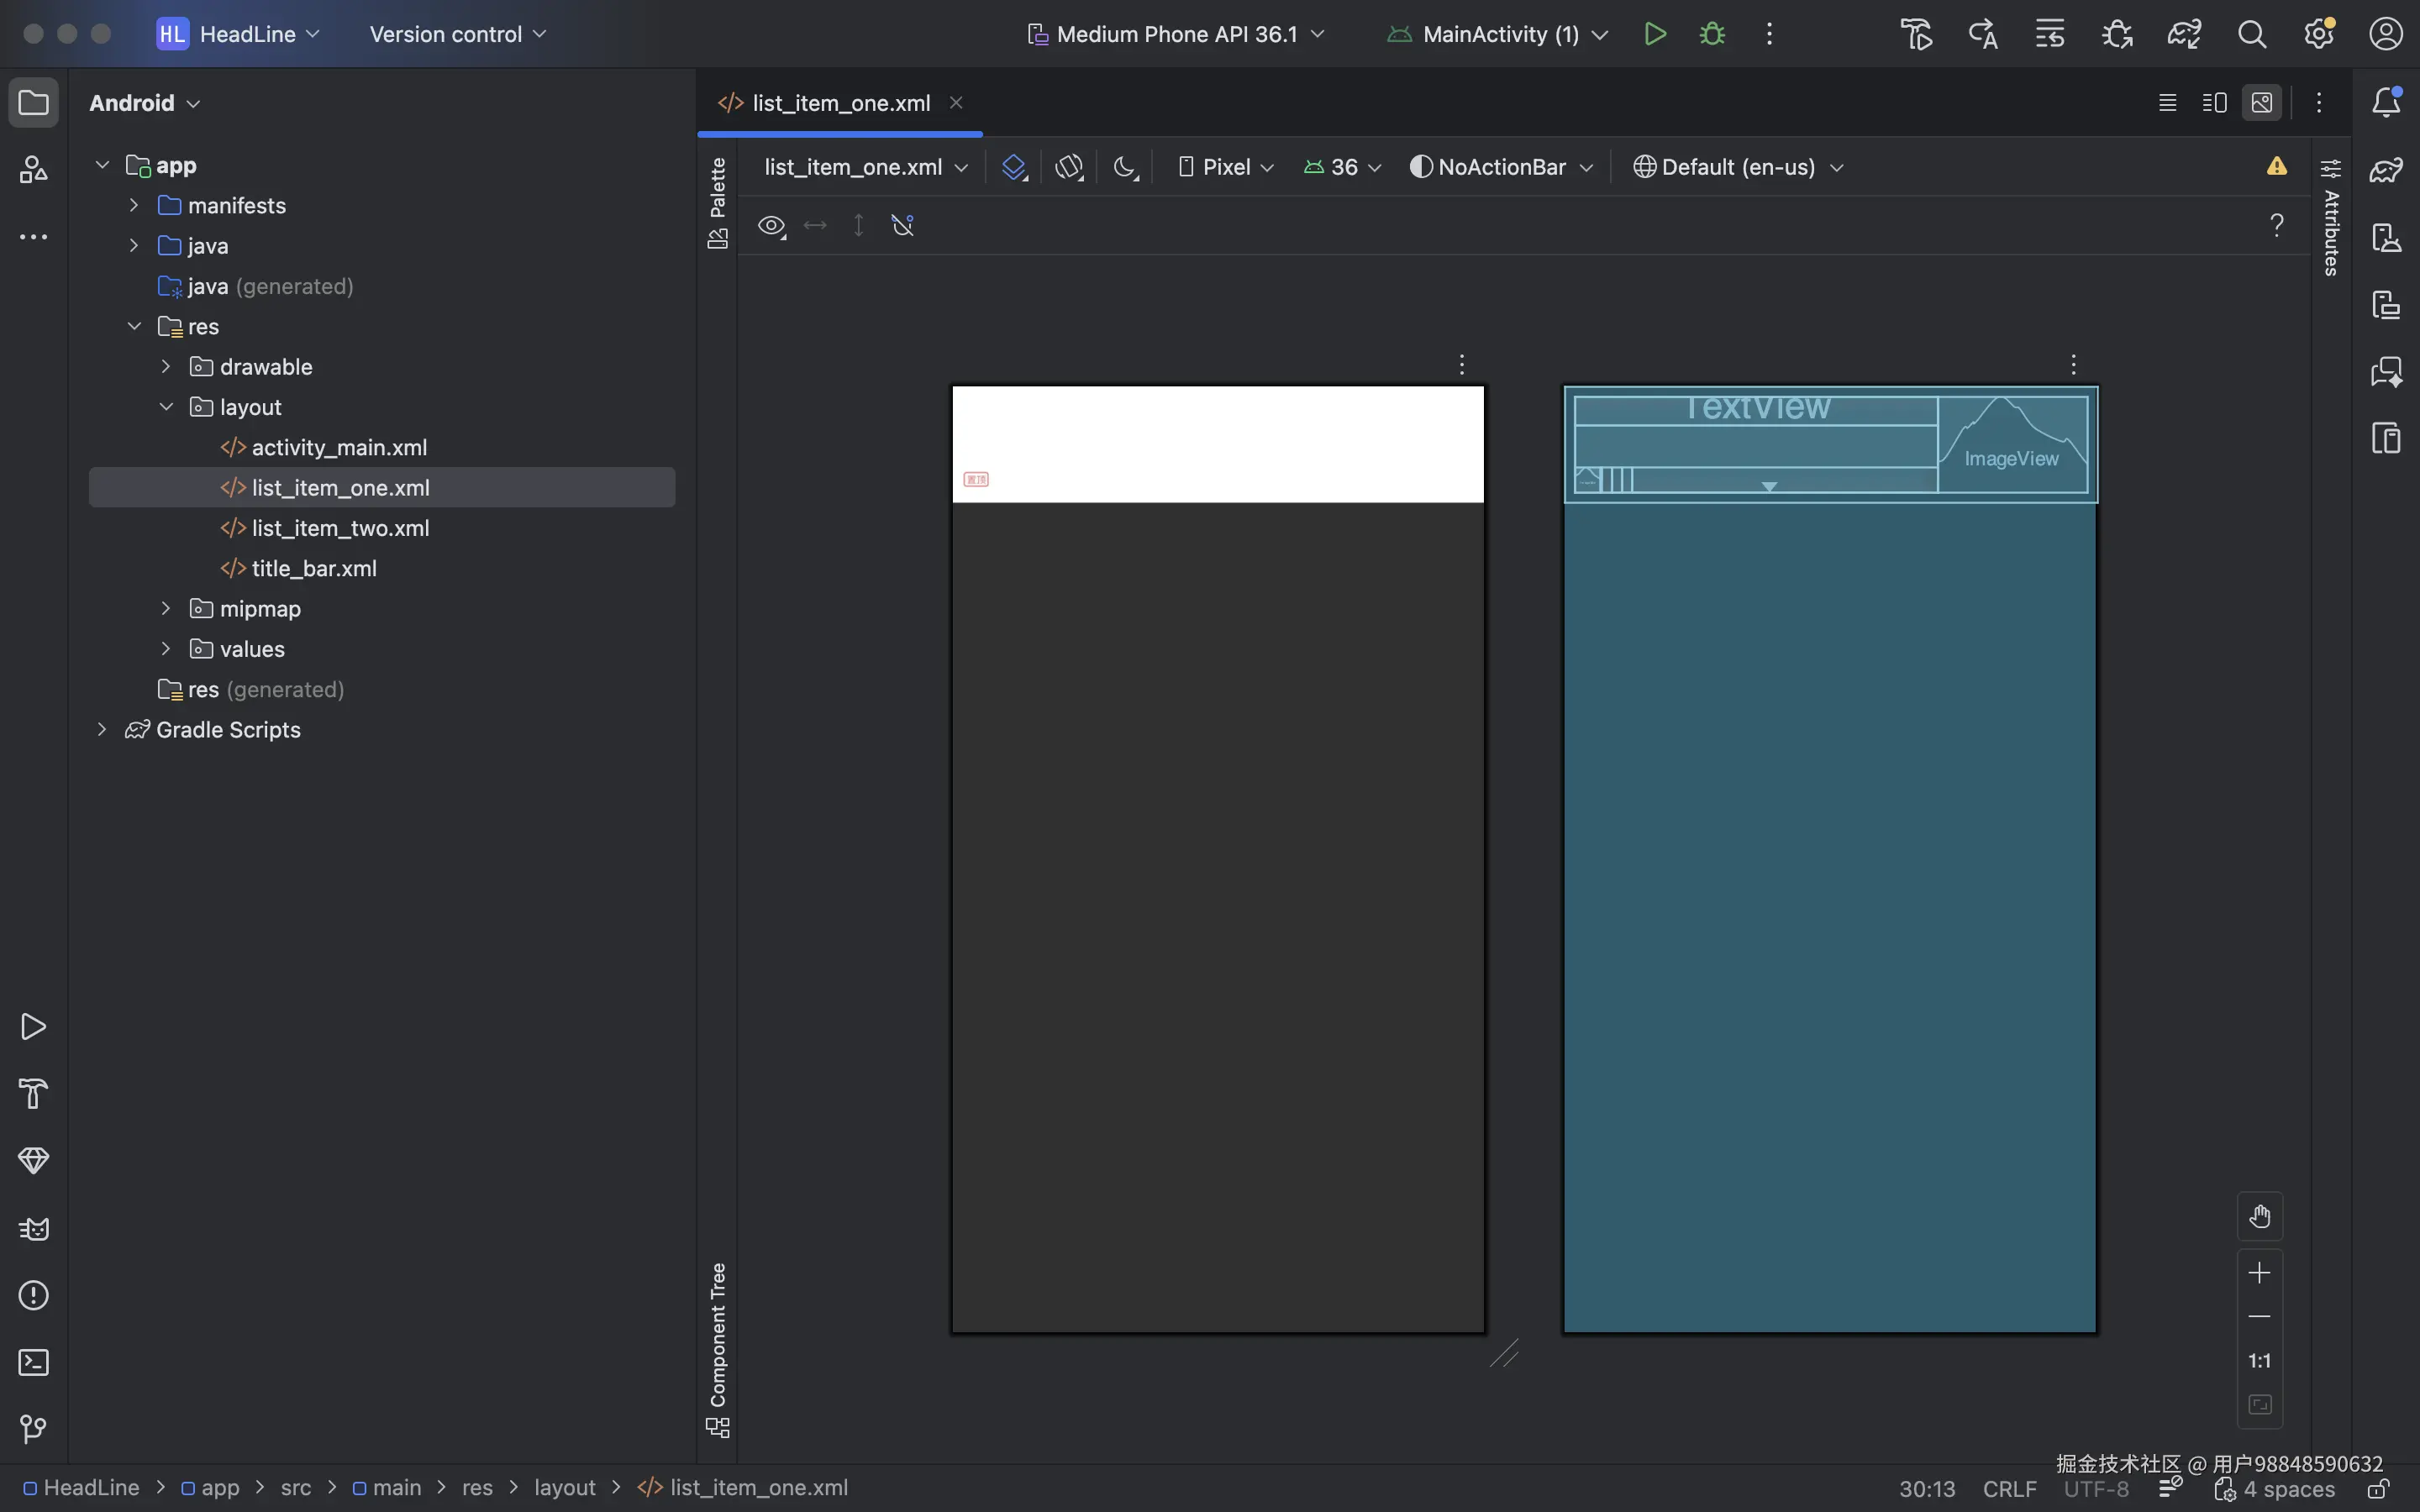
Task: Click the Debug bug icon in toolbar
Action: (x=1712, y=34)
